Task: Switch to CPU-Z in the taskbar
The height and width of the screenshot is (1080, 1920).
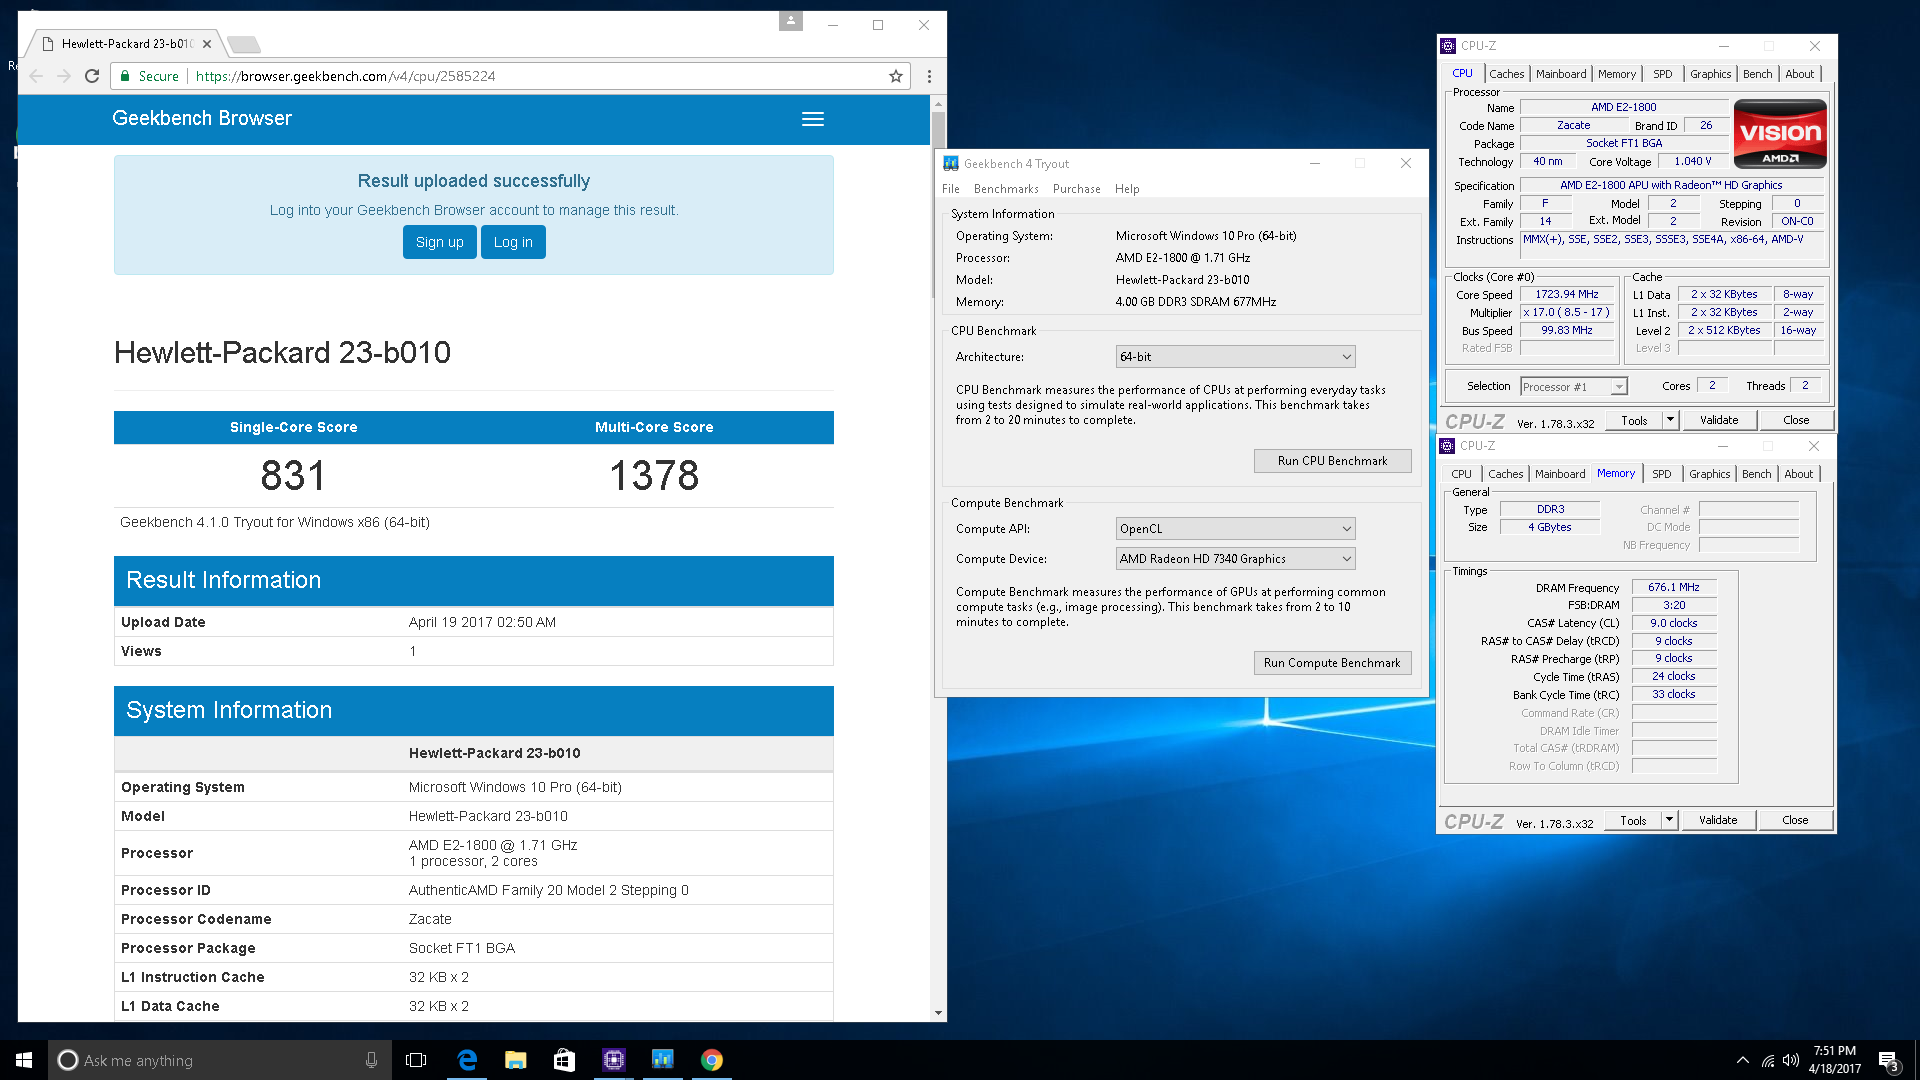Action: click(x=613, y=1060)
